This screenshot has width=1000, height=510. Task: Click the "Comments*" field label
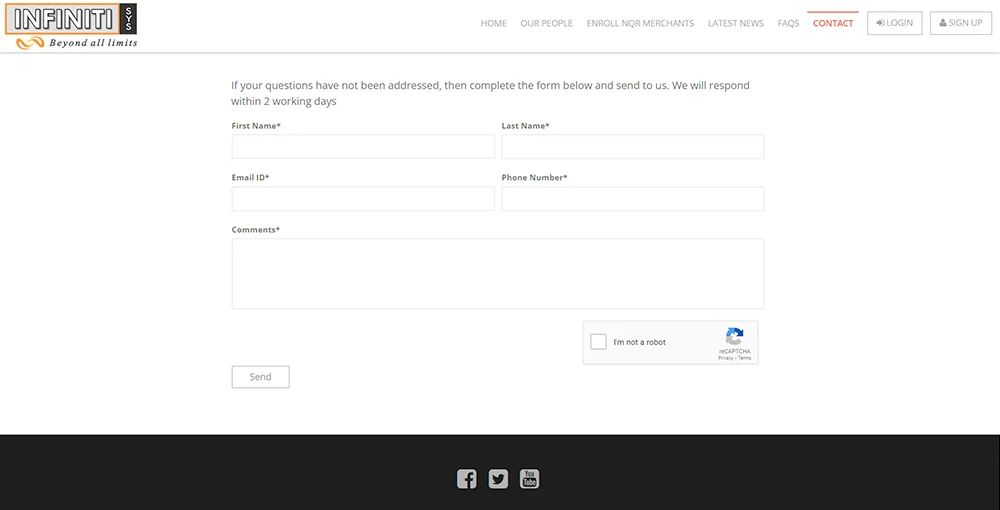[256, 230]
